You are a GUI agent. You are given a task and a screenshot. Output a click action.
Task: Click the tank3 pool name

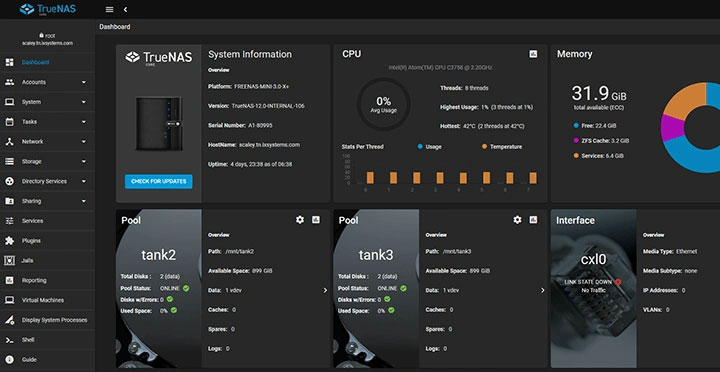point(376,255)
